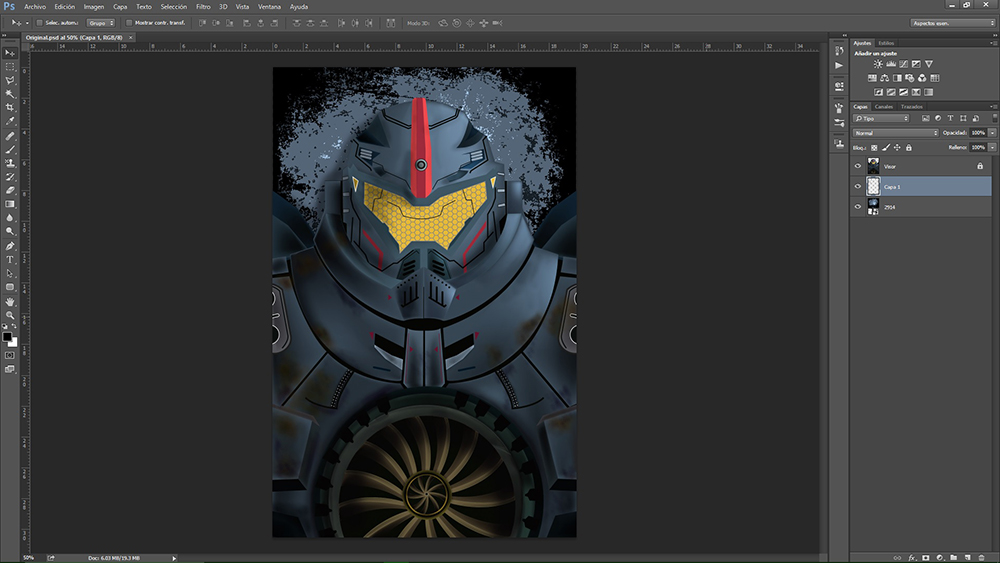Add Channel Mixer adjustment
Viewport: 1000px width, 563px height.
point(922,78)
